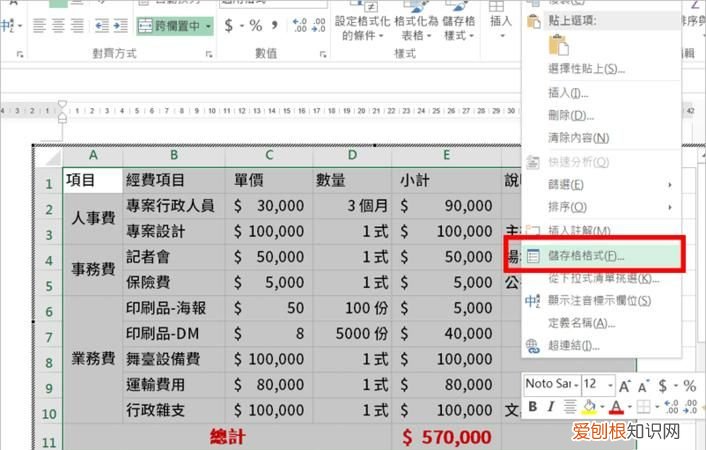Choose 從下拉式清單挑選(K)... menu item
This screenshot has height=450, width=706.
point(602,278)
